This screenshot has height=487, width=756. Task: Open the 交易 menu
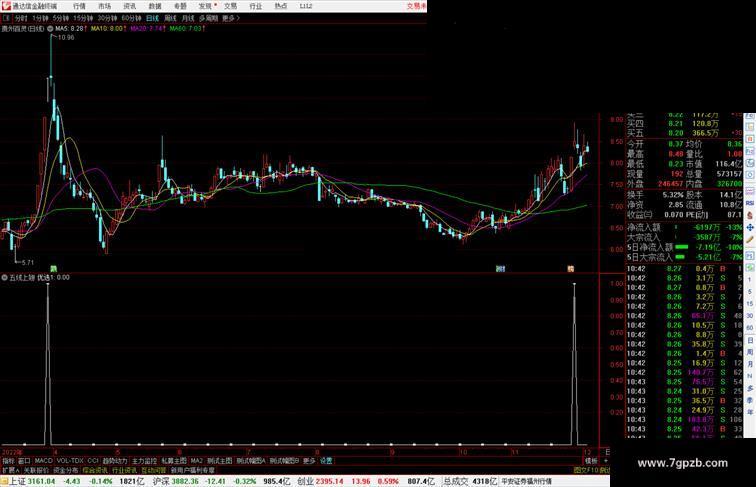tap(230, 6)
